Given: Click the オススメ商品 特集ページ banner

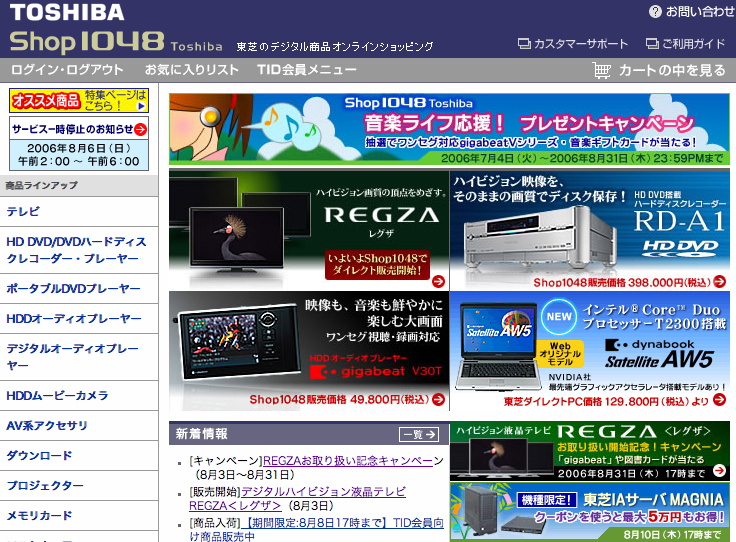Looking at the screenshot, I should click(79, 100).
